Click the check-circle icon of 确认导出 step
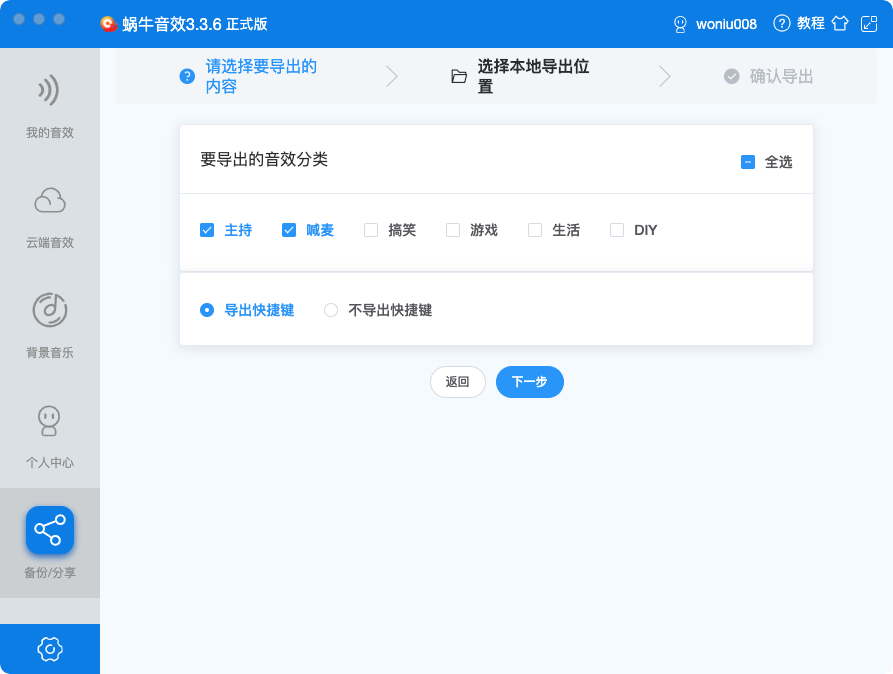The height and width of the screenshot is (674, 893). point(732,76)
